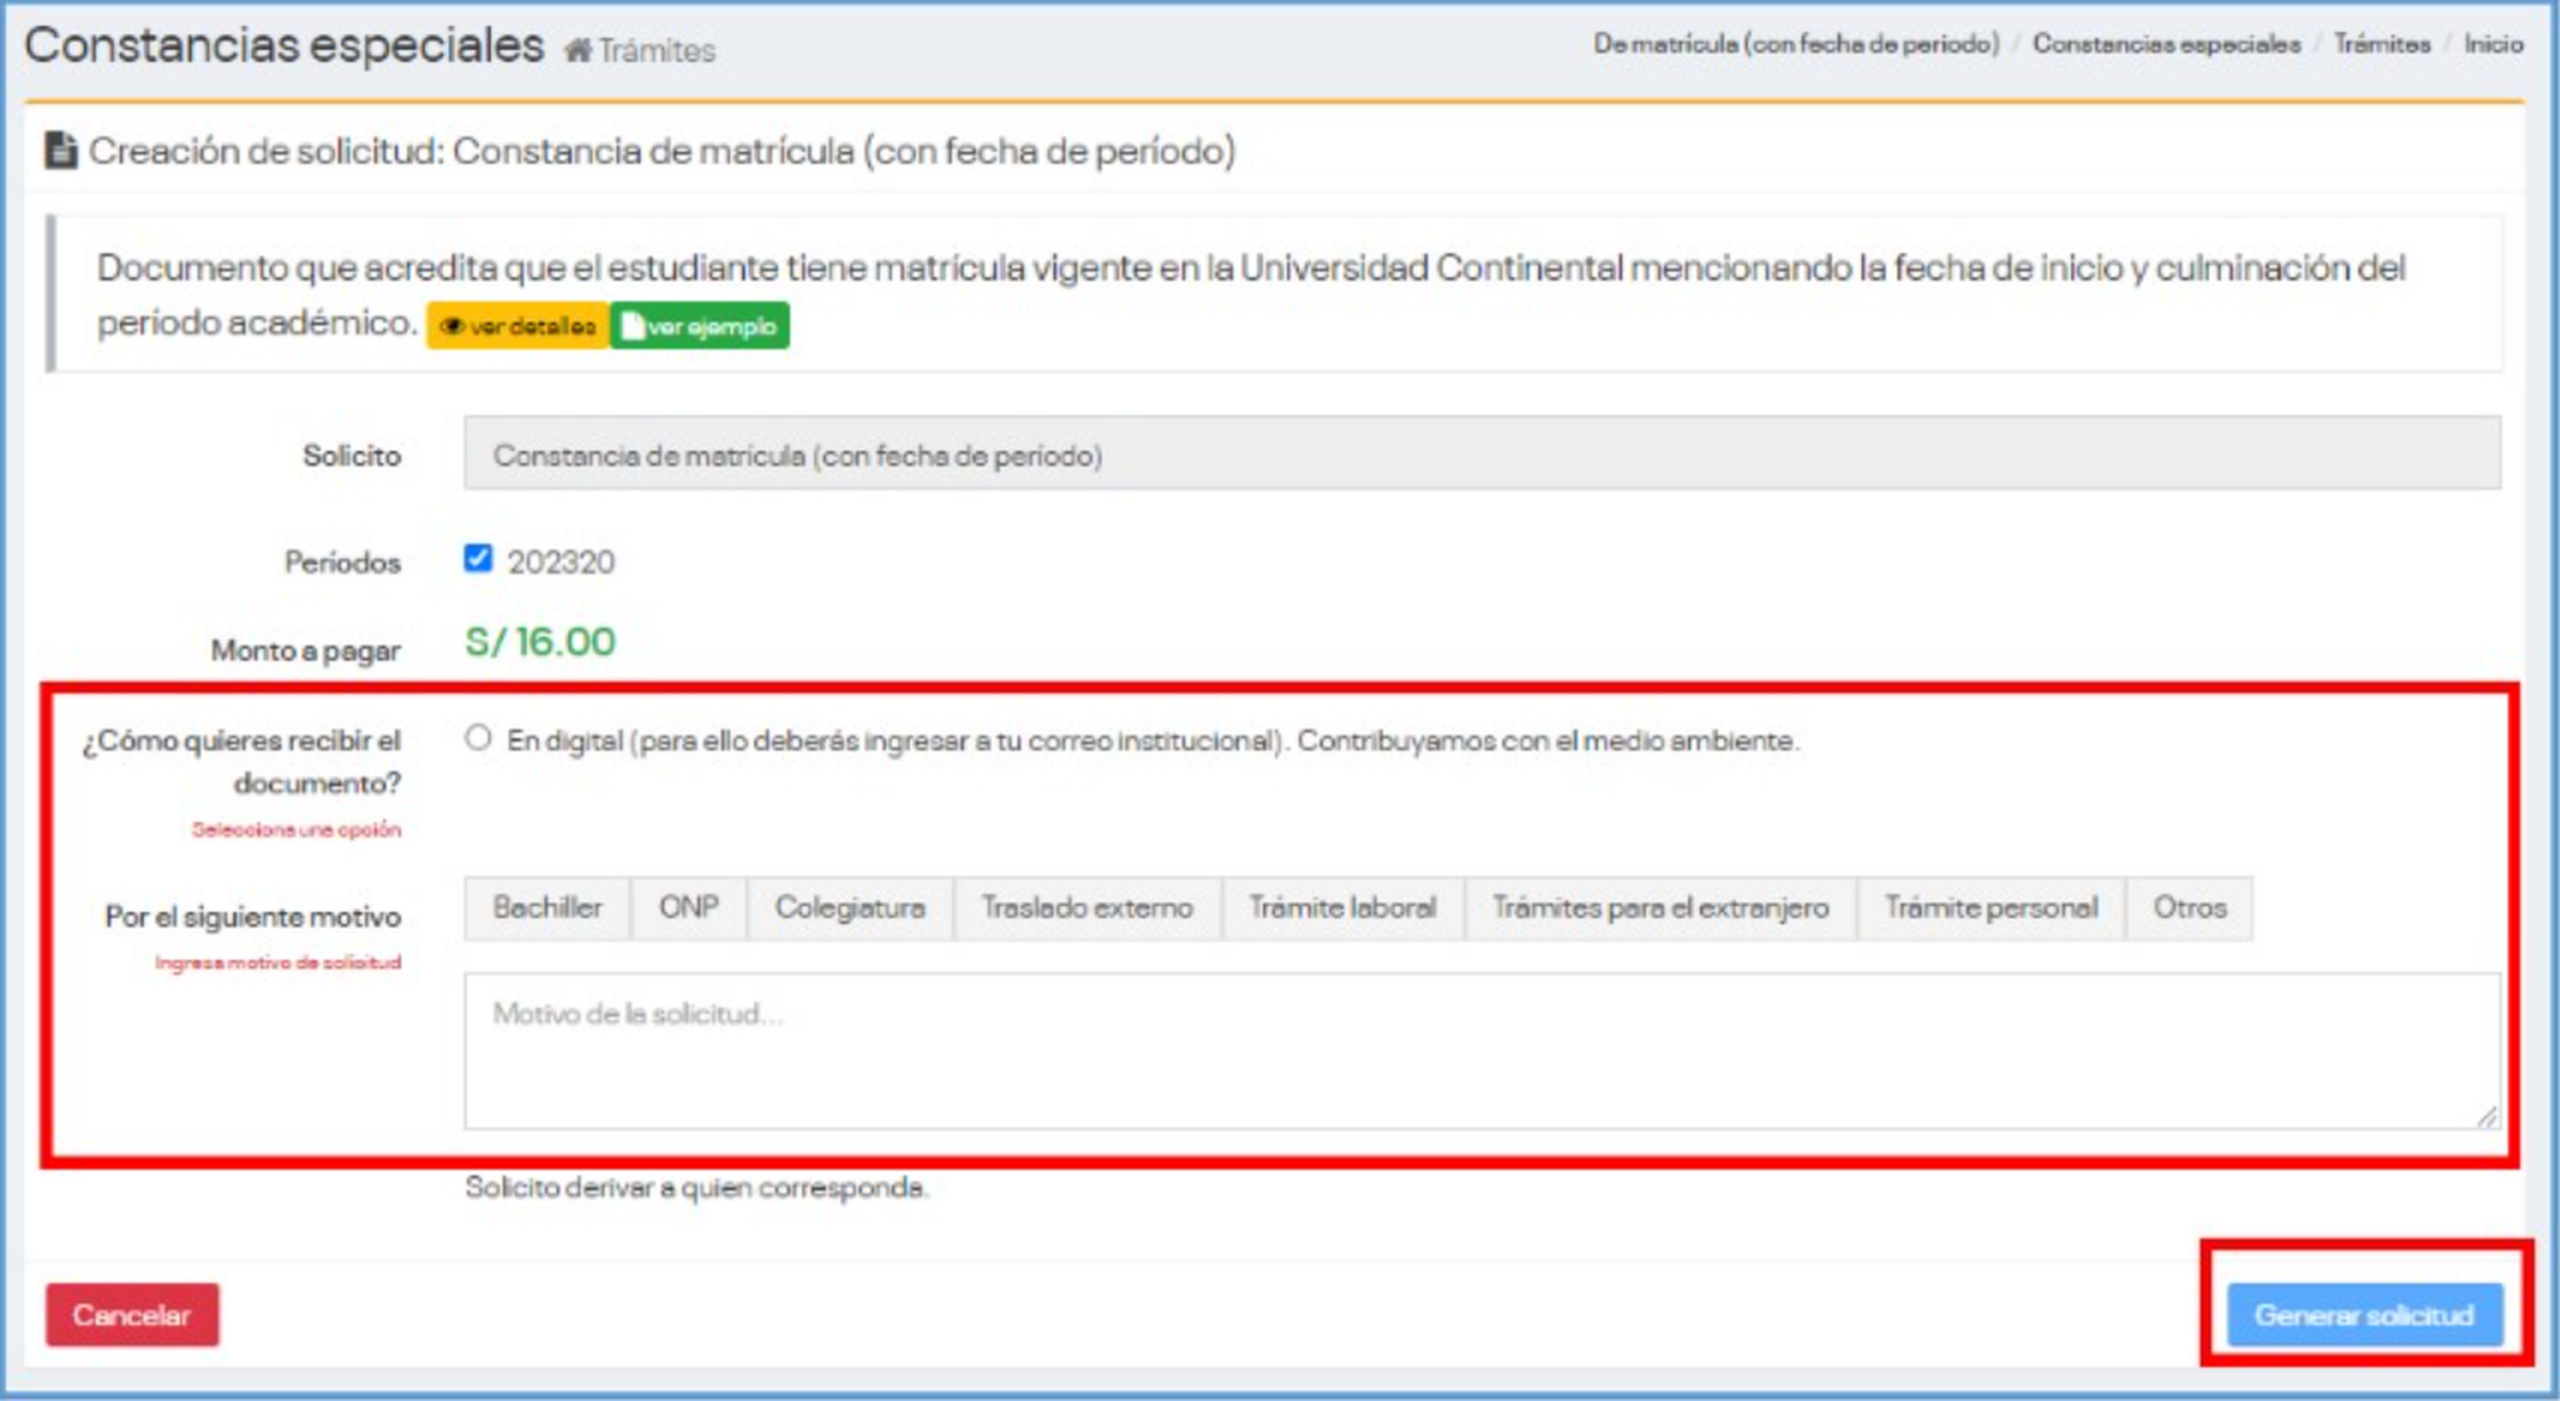Select Traslado externo motive
This screenshot has height=1401, width=2560.
(1087, 908)
